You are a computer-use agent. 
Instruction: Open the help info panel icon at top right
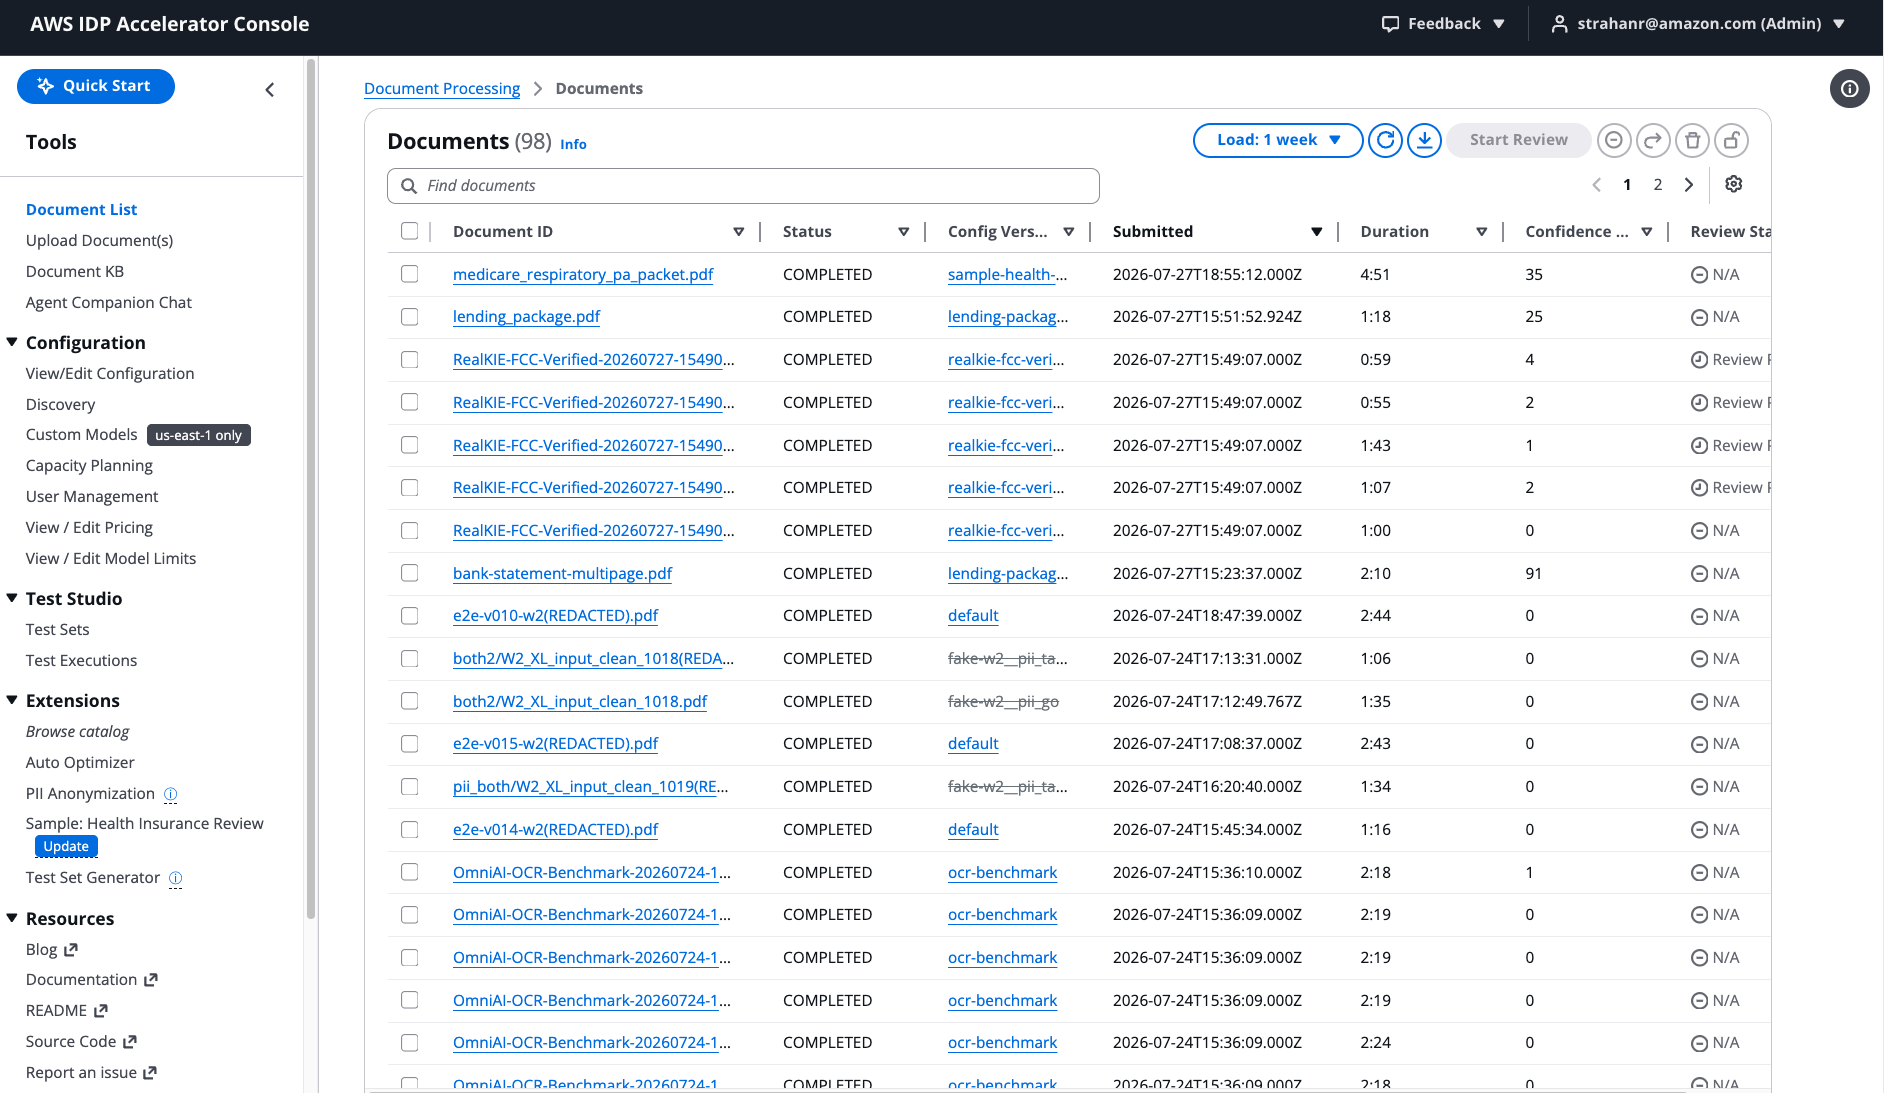pyautogui.click(x=1850, y=89)
